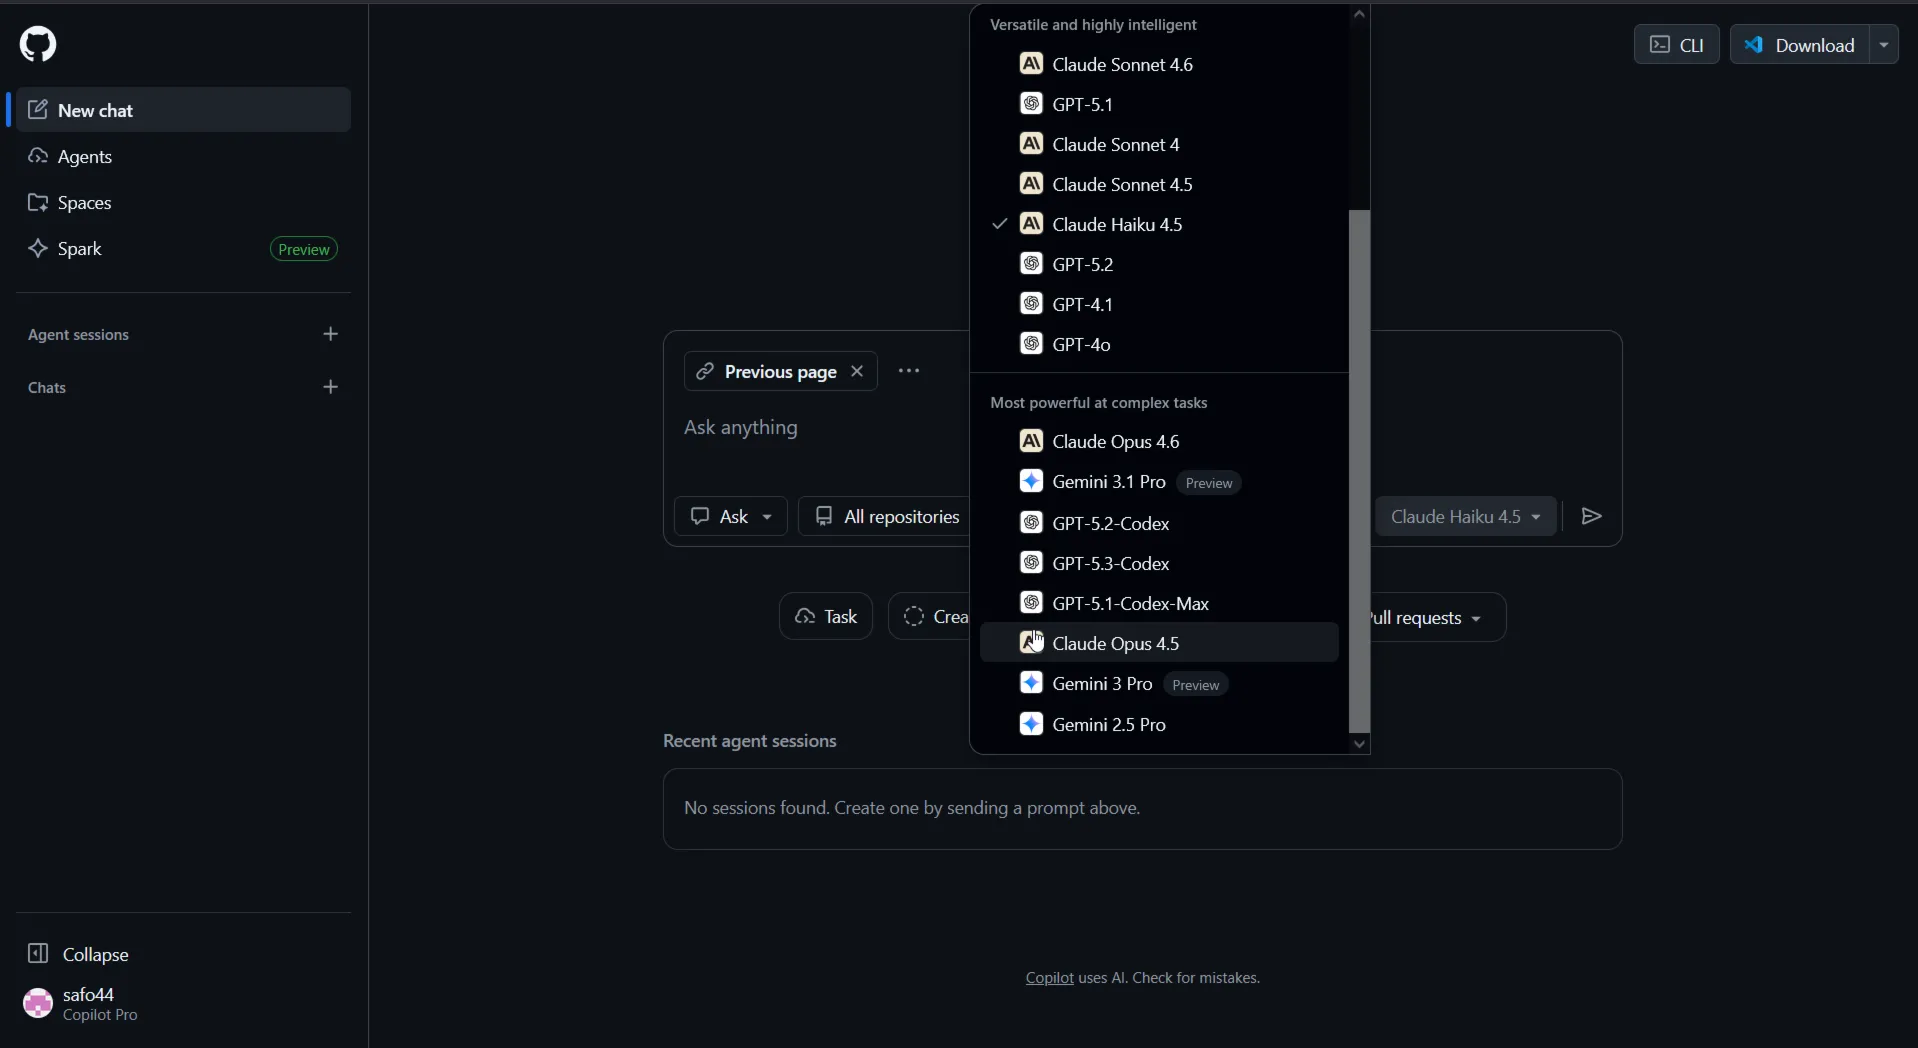Add a new agent session with plus icon
1918x1048 pixels.
pyautogui.click(x=331, y=334)
